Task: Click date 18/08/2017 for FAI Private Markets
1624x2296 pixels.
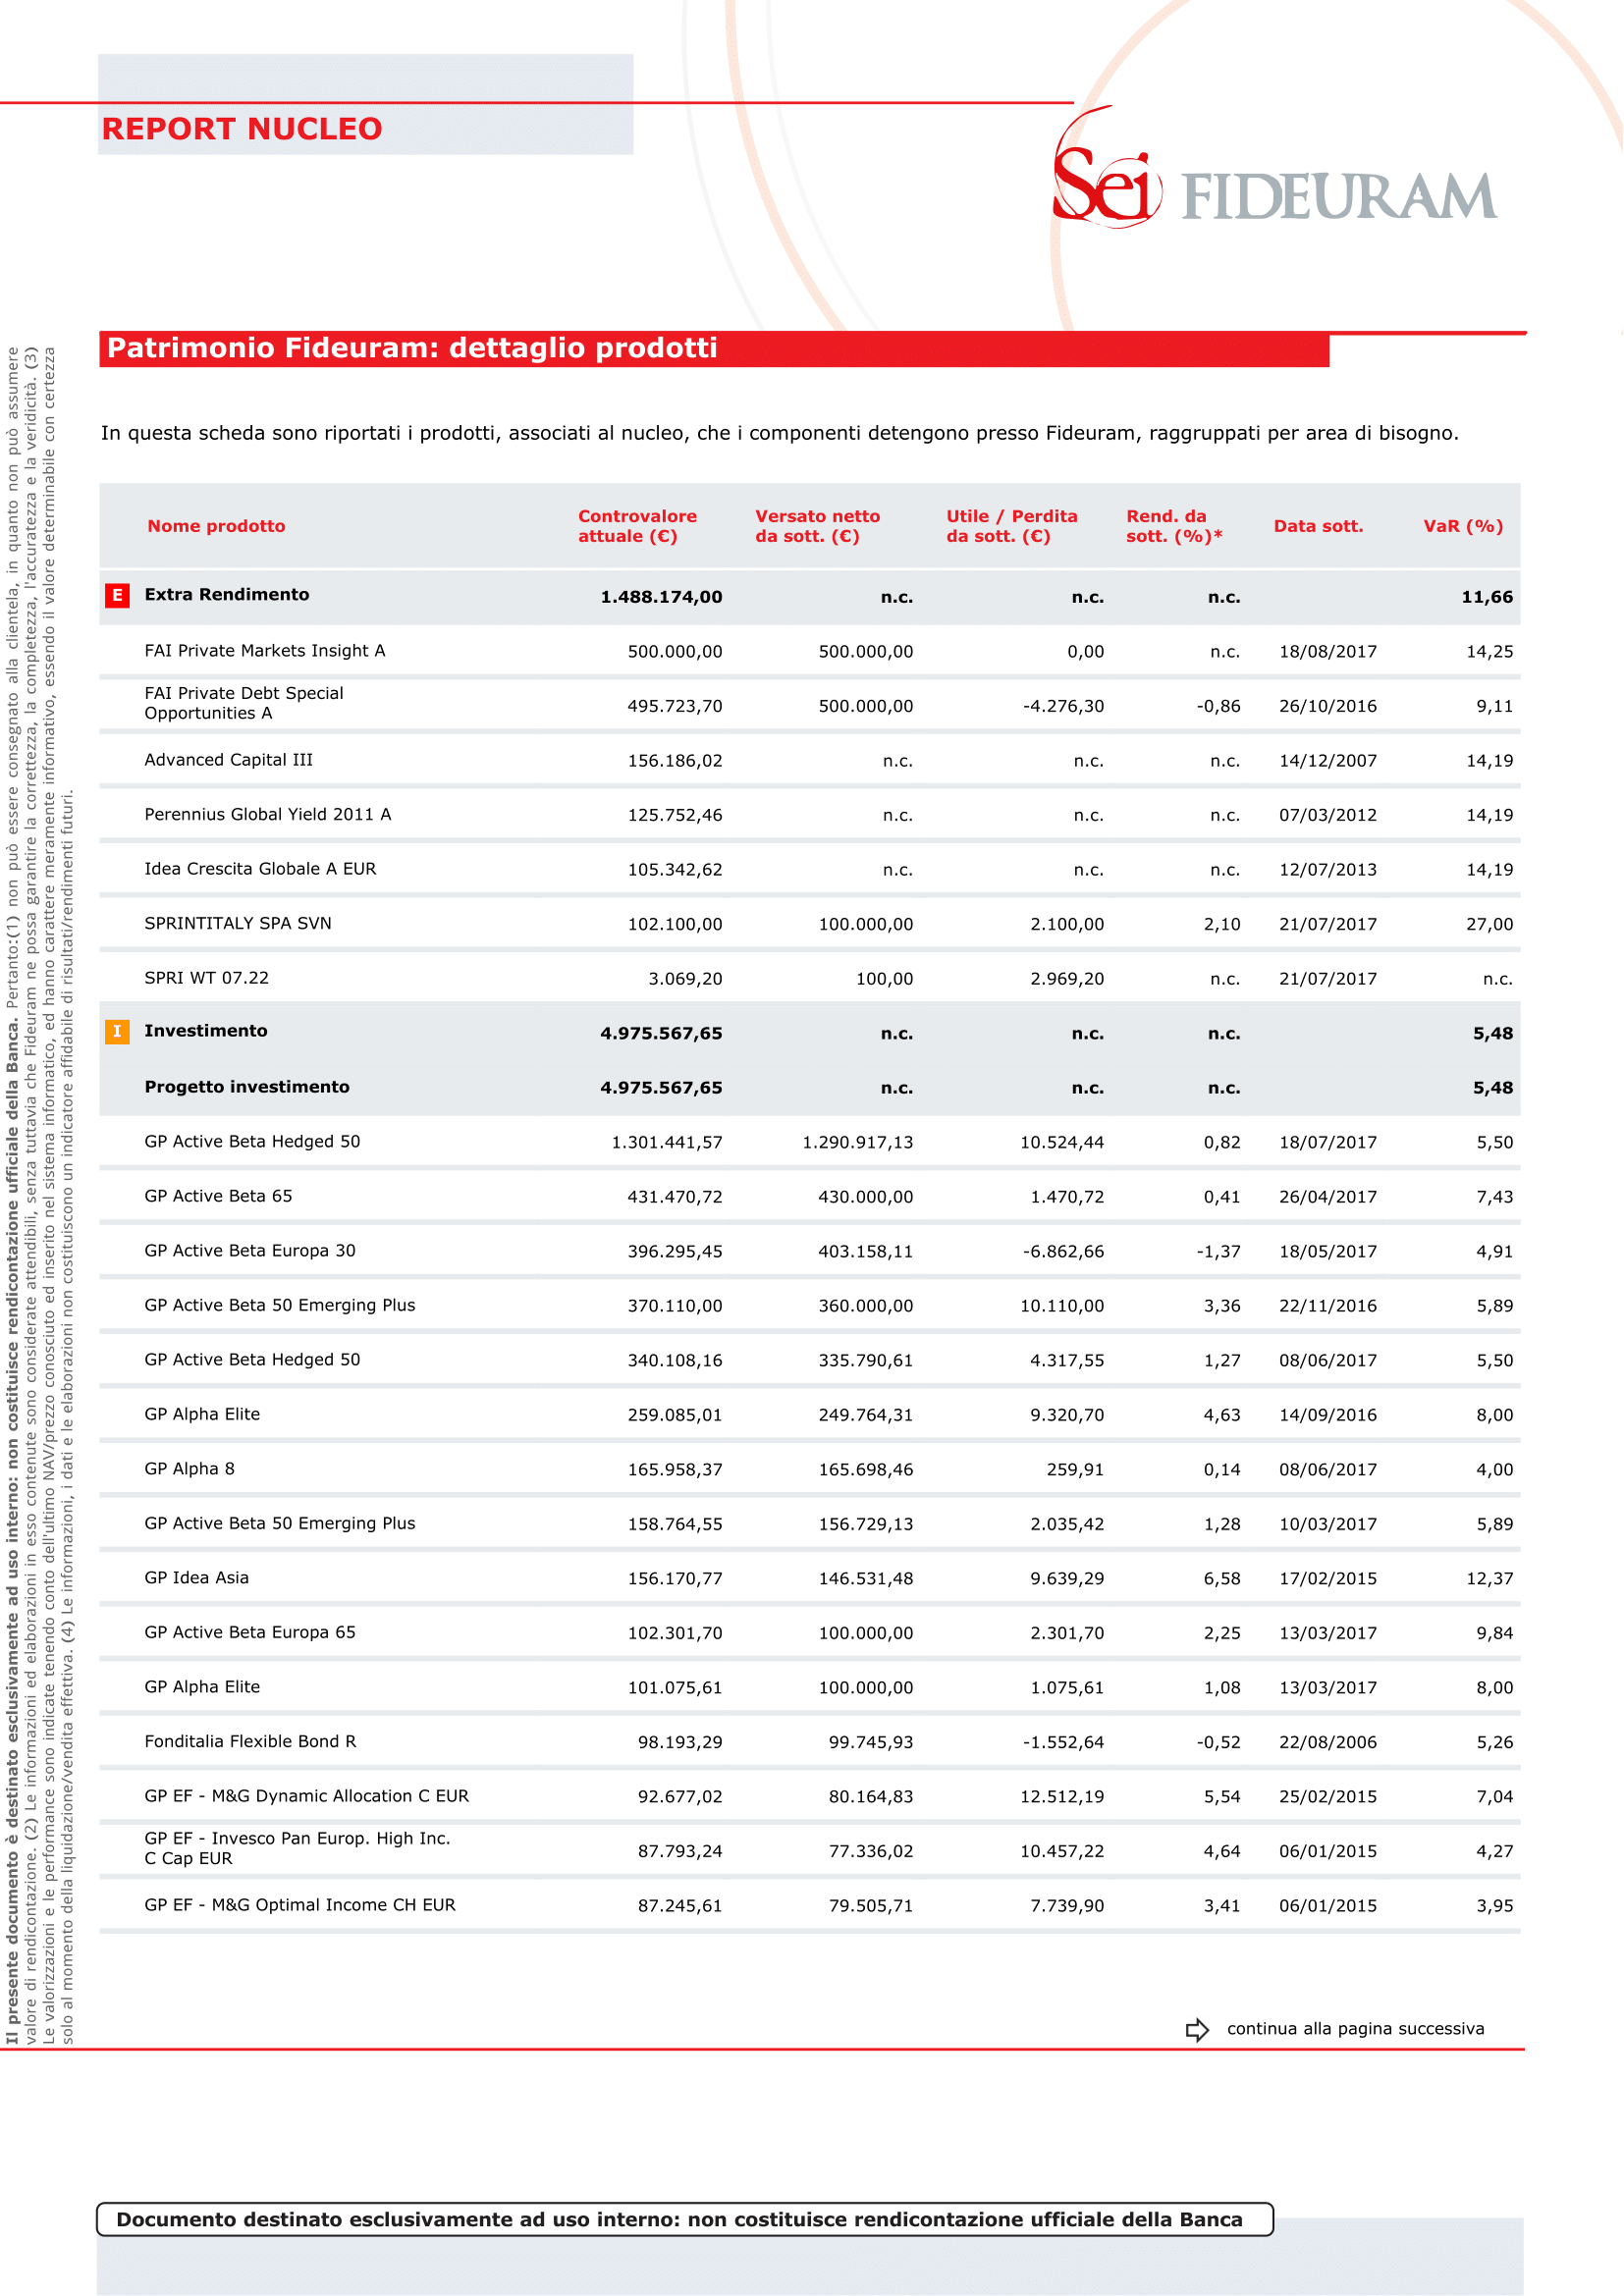Action: coord(1328,652)
